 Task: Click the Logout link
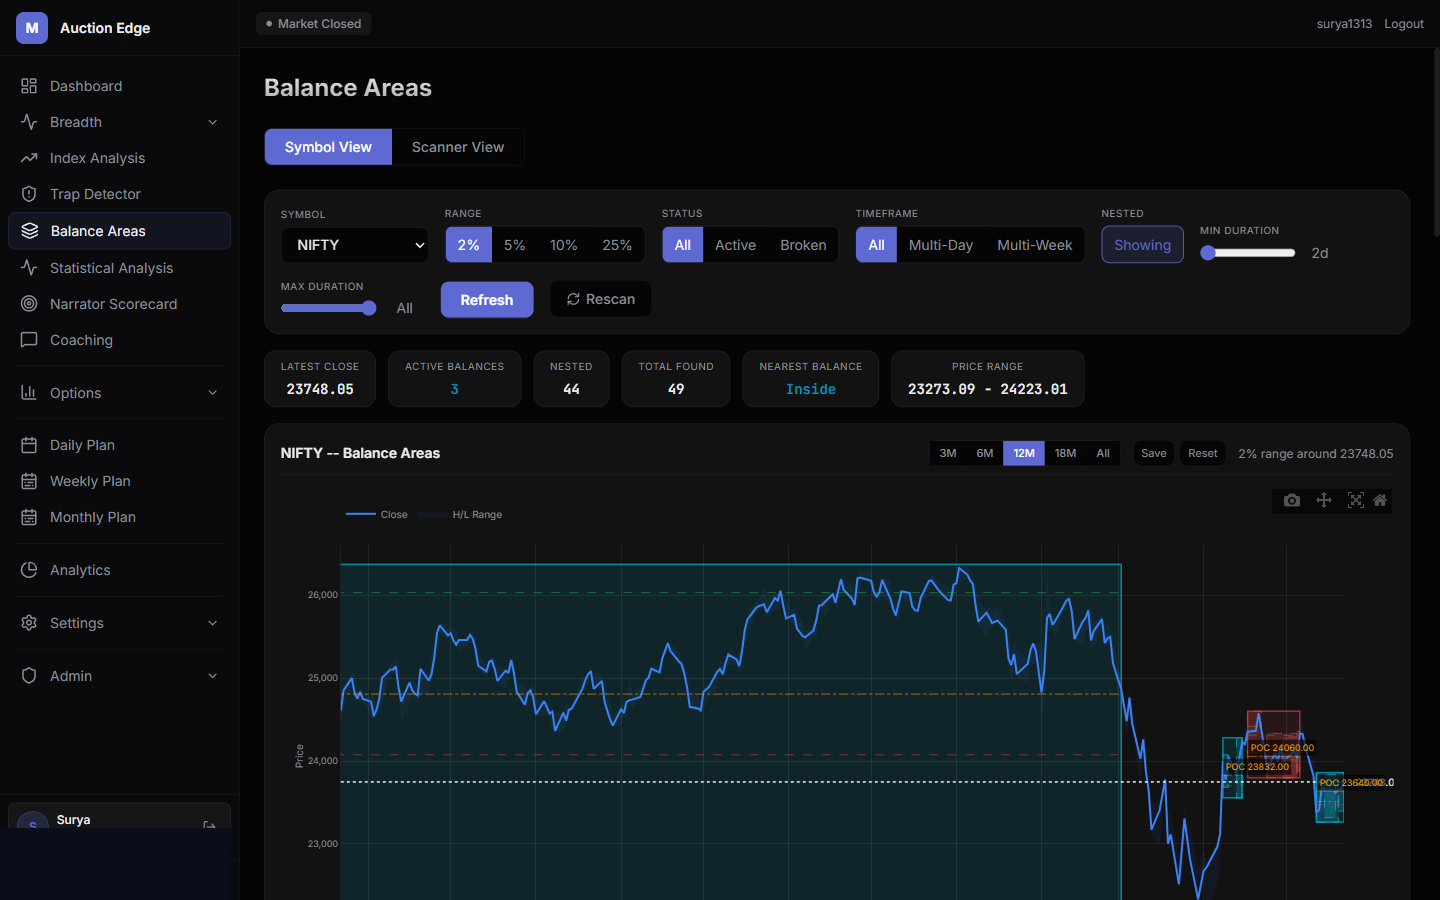1404,24
